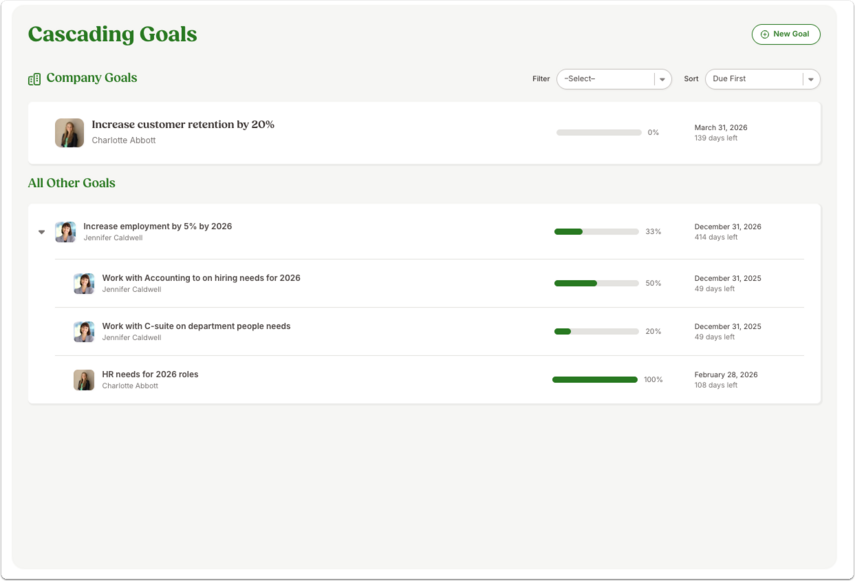Click Jennifer Caldwell's avatar on Increase employment goal
The image size is (855, 581).
(65, 232)
